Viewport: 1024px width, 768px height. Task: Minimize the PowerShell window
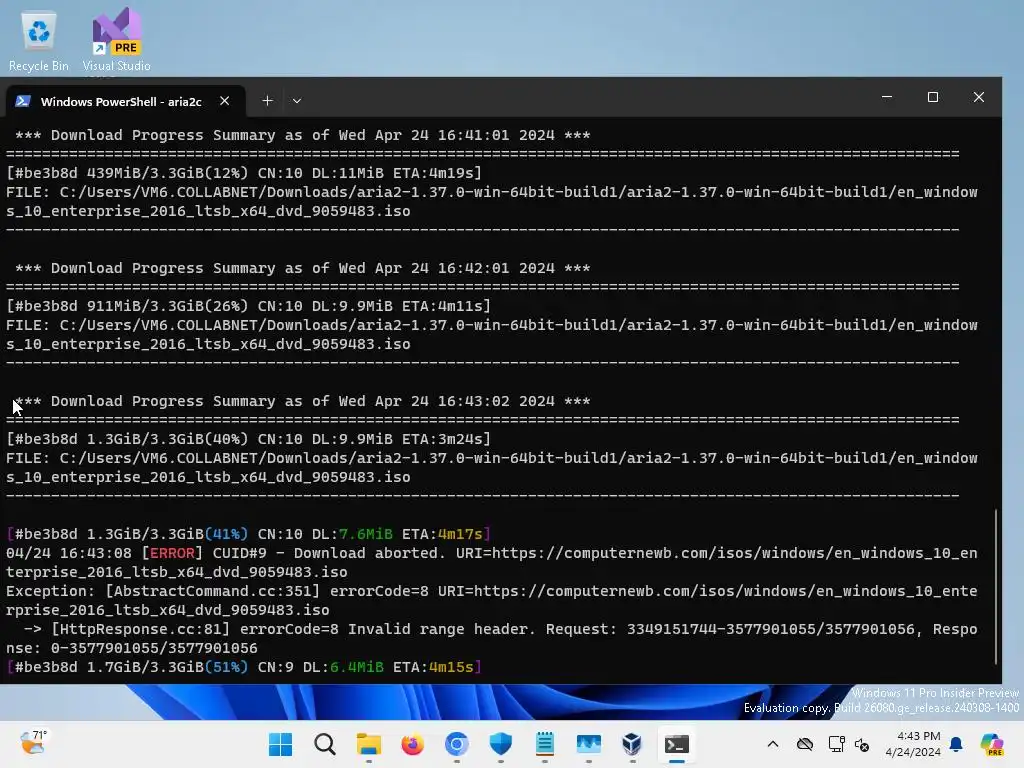point(887,97)
